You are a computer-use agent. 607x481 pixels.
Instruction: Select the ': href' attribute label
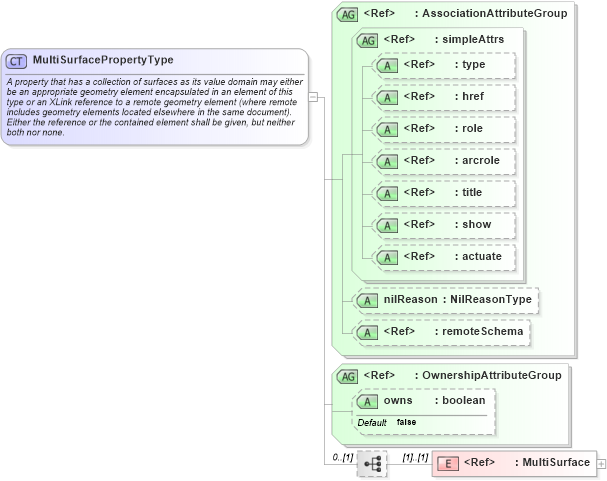(x=469, y=96)
